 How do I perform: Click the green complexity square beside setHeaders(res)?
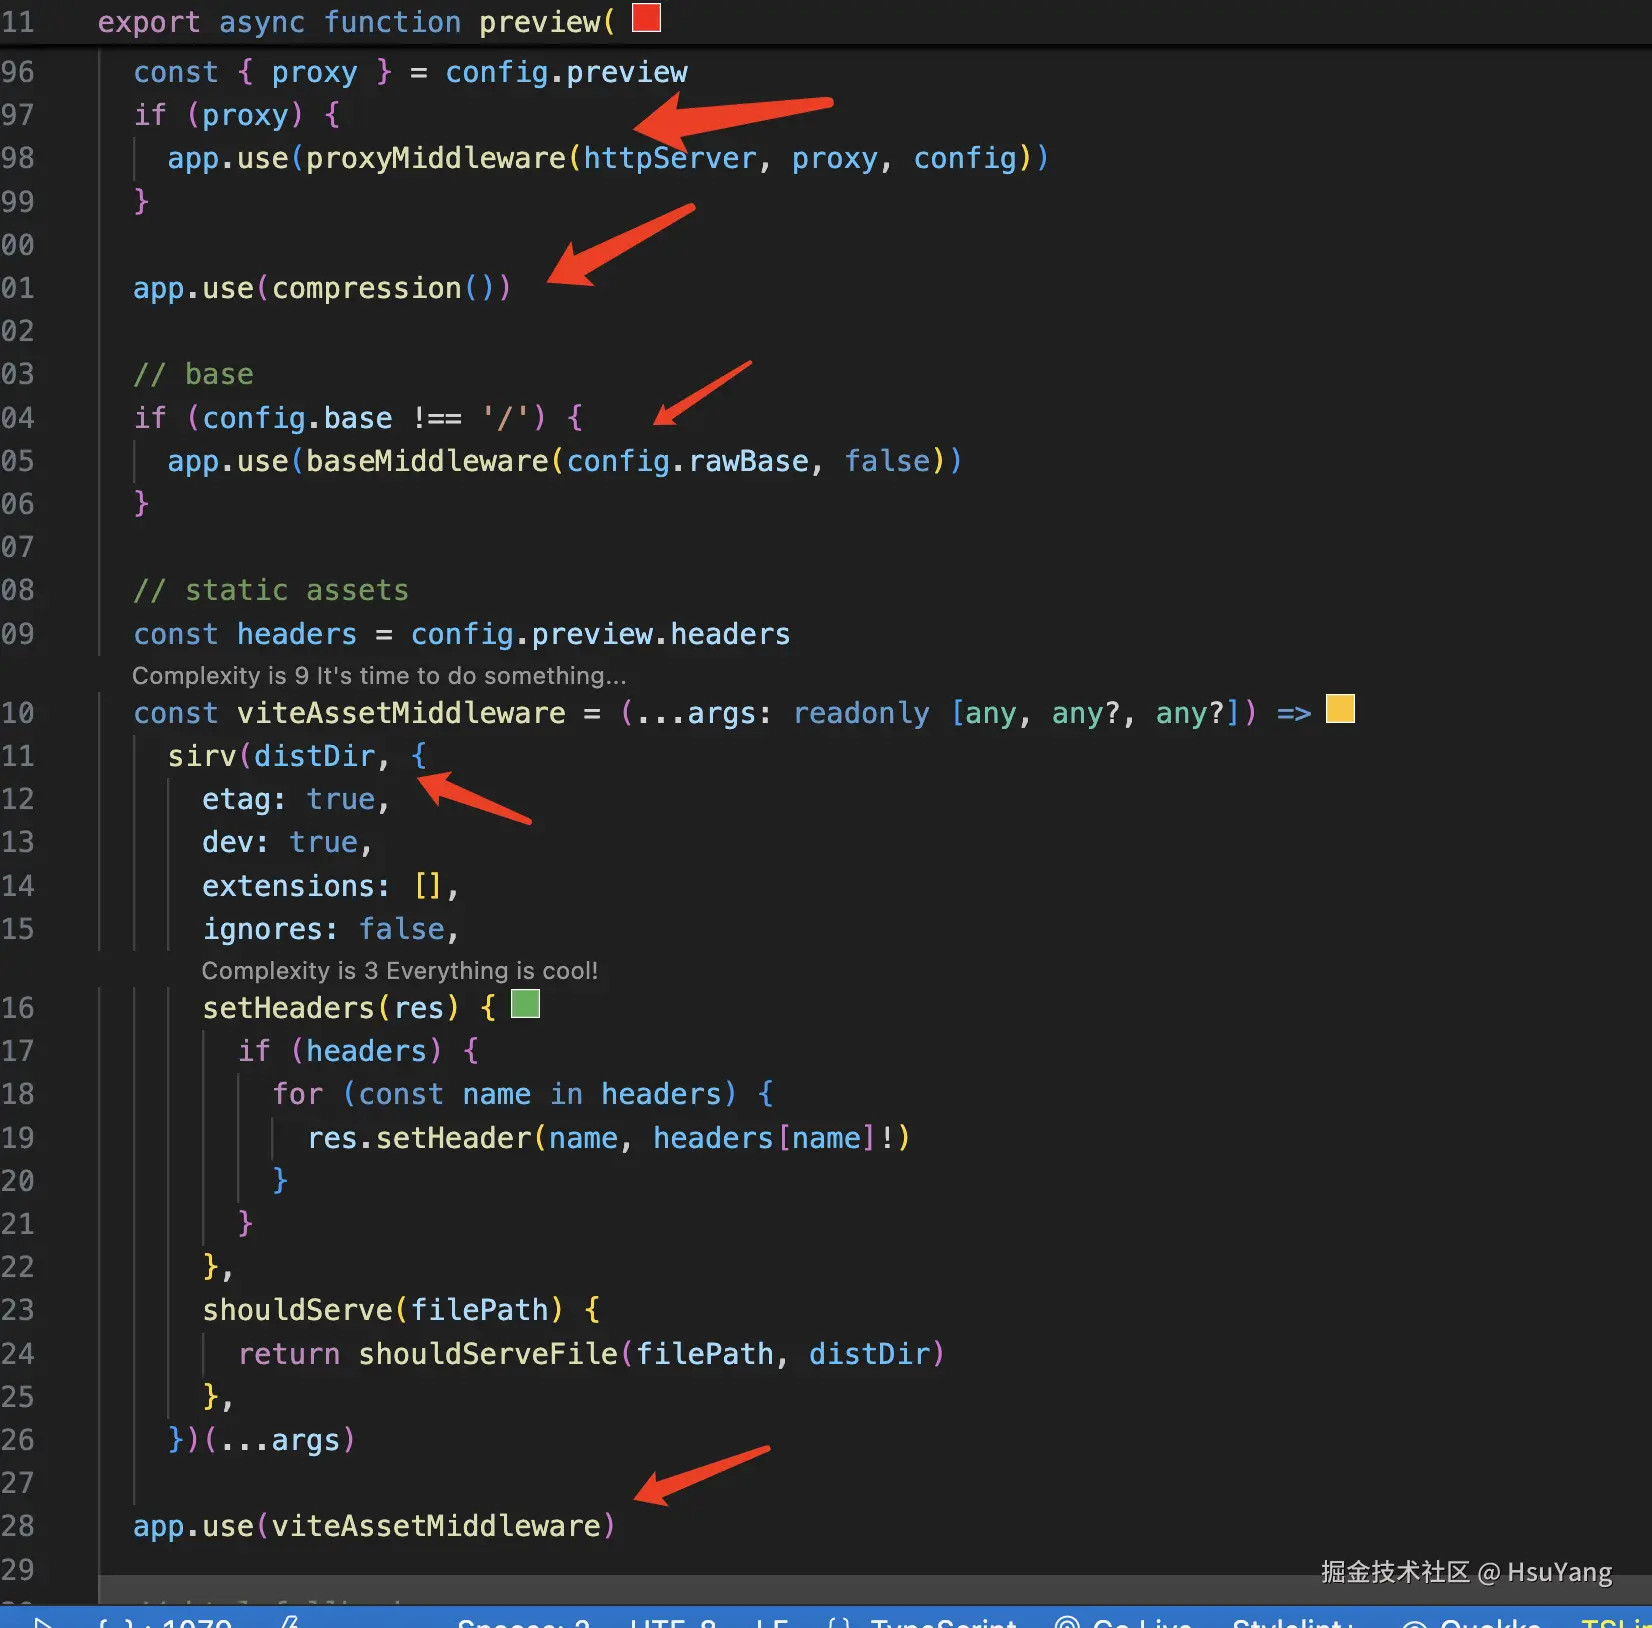pos(525,1004)
